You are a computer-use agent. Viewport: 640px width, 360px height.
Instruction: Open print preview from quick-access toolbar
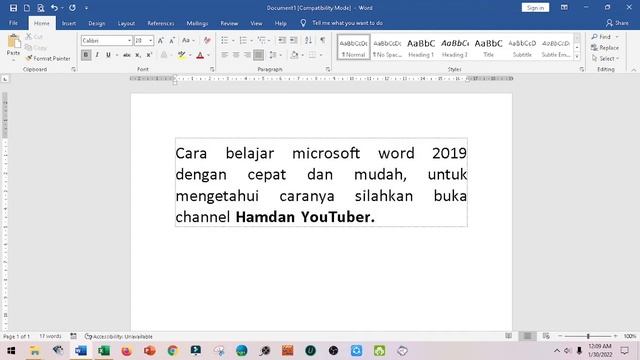point(40,8)
